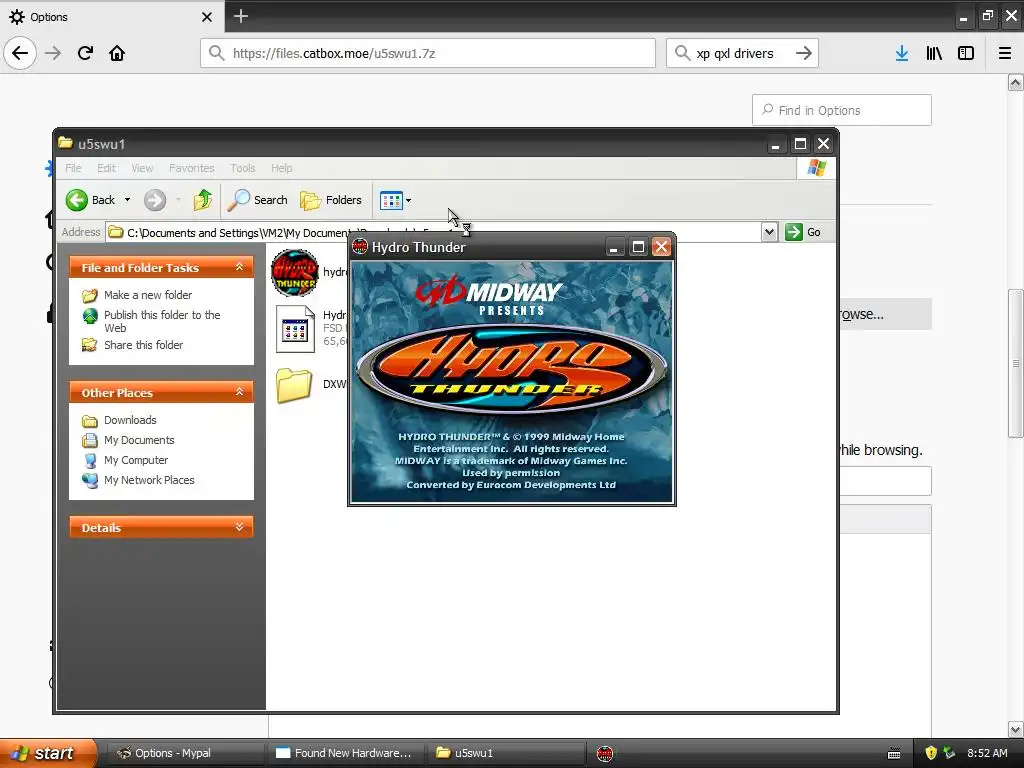Click the 'xp qxl drivers' search box

tap(741, 53)
